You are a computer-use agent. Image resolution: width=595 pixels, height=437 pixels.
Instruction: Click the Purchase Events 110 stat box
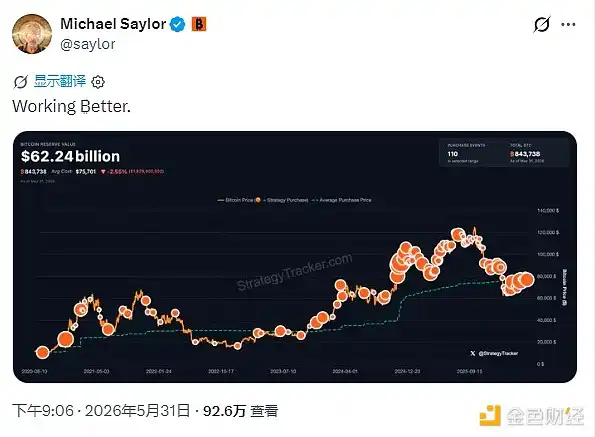466,153
